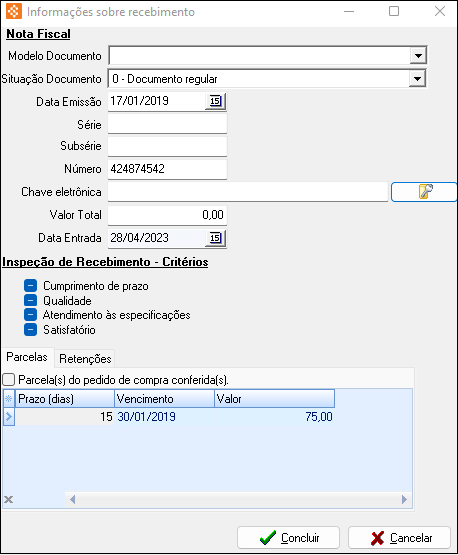Click the Chave eletrônica key icon button
This screenshot has width=458, height=555.
pyautogui.click(x=424, y=192)
